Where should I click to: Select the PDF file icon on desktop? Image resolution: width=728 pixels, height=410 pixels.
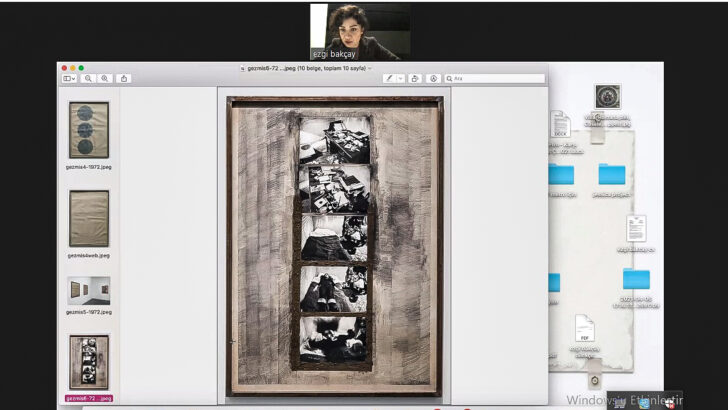(x=585, y=328)
